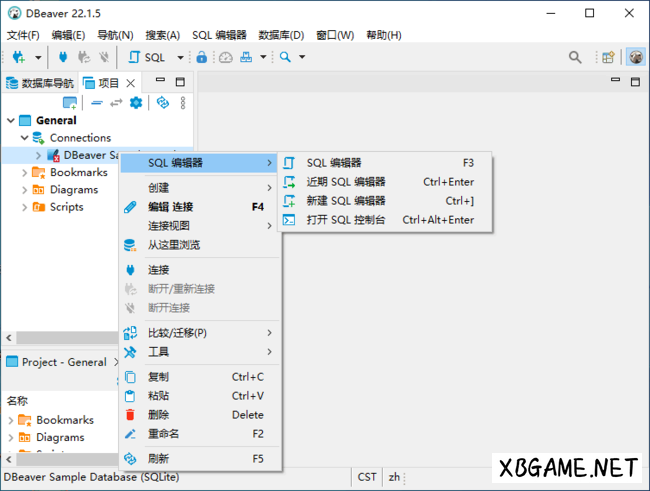Collapse the Connections tree node

click(x=25, y=137)
